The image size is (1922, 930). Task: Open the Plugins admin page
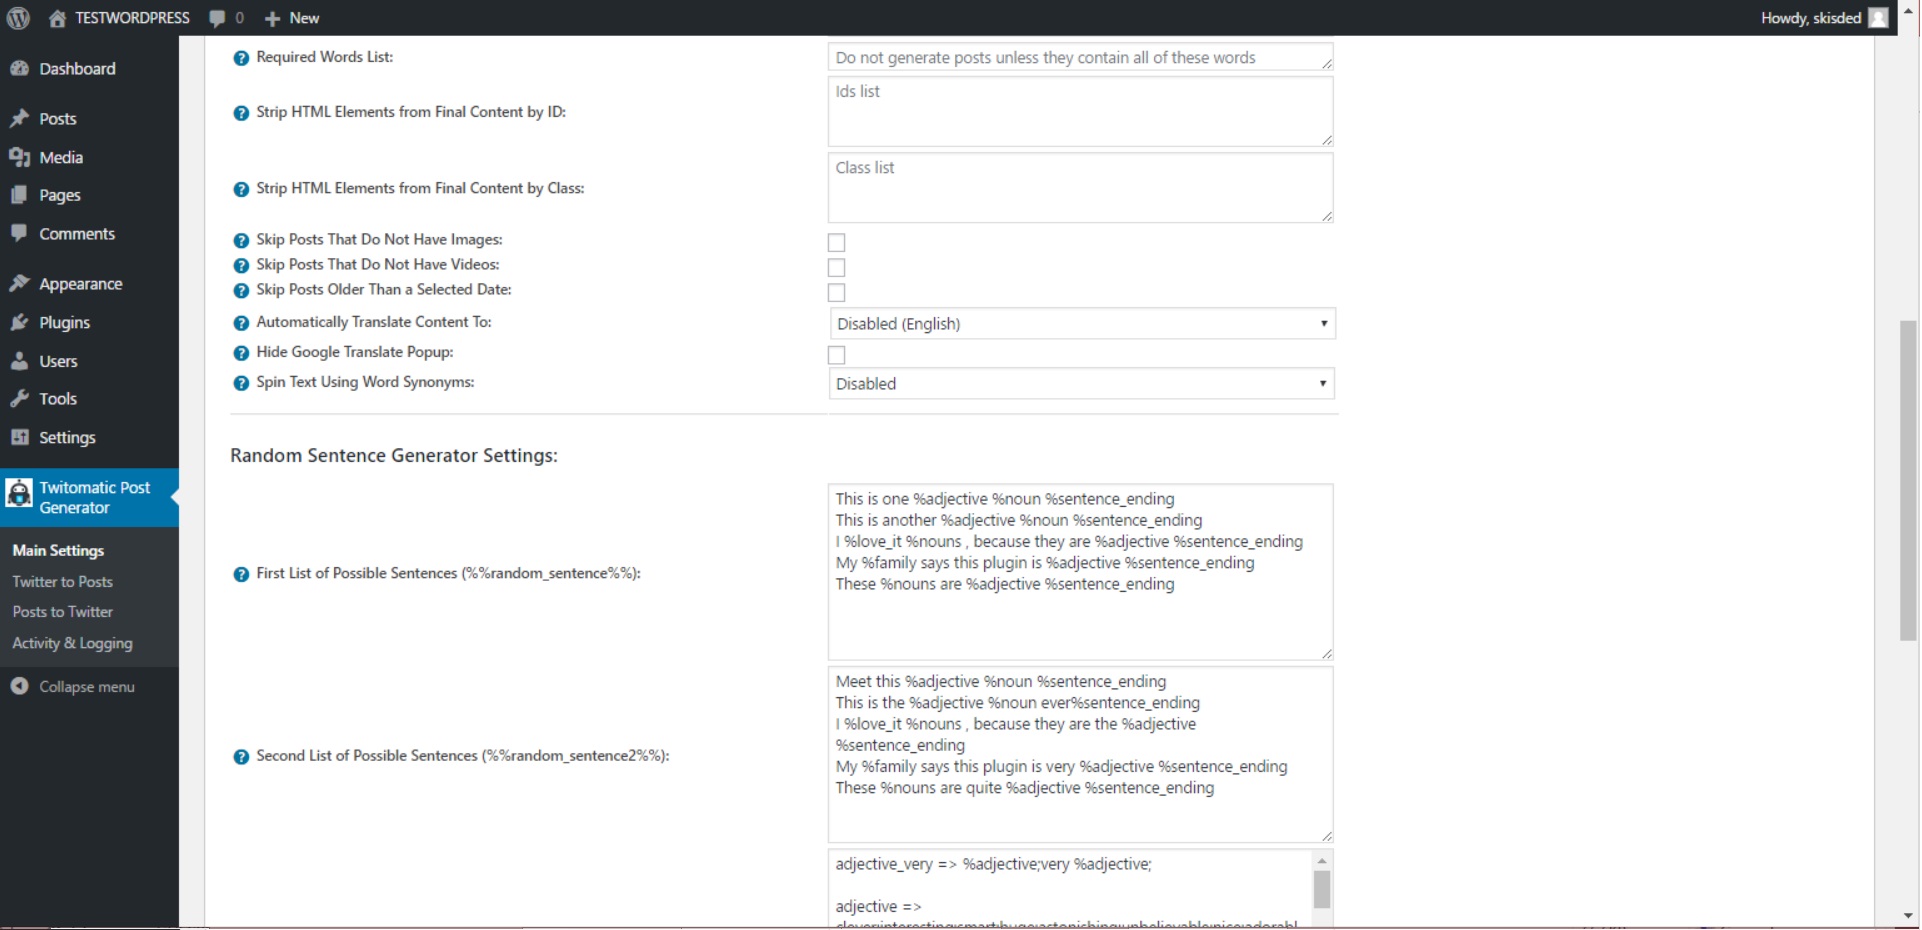point(64,323)
